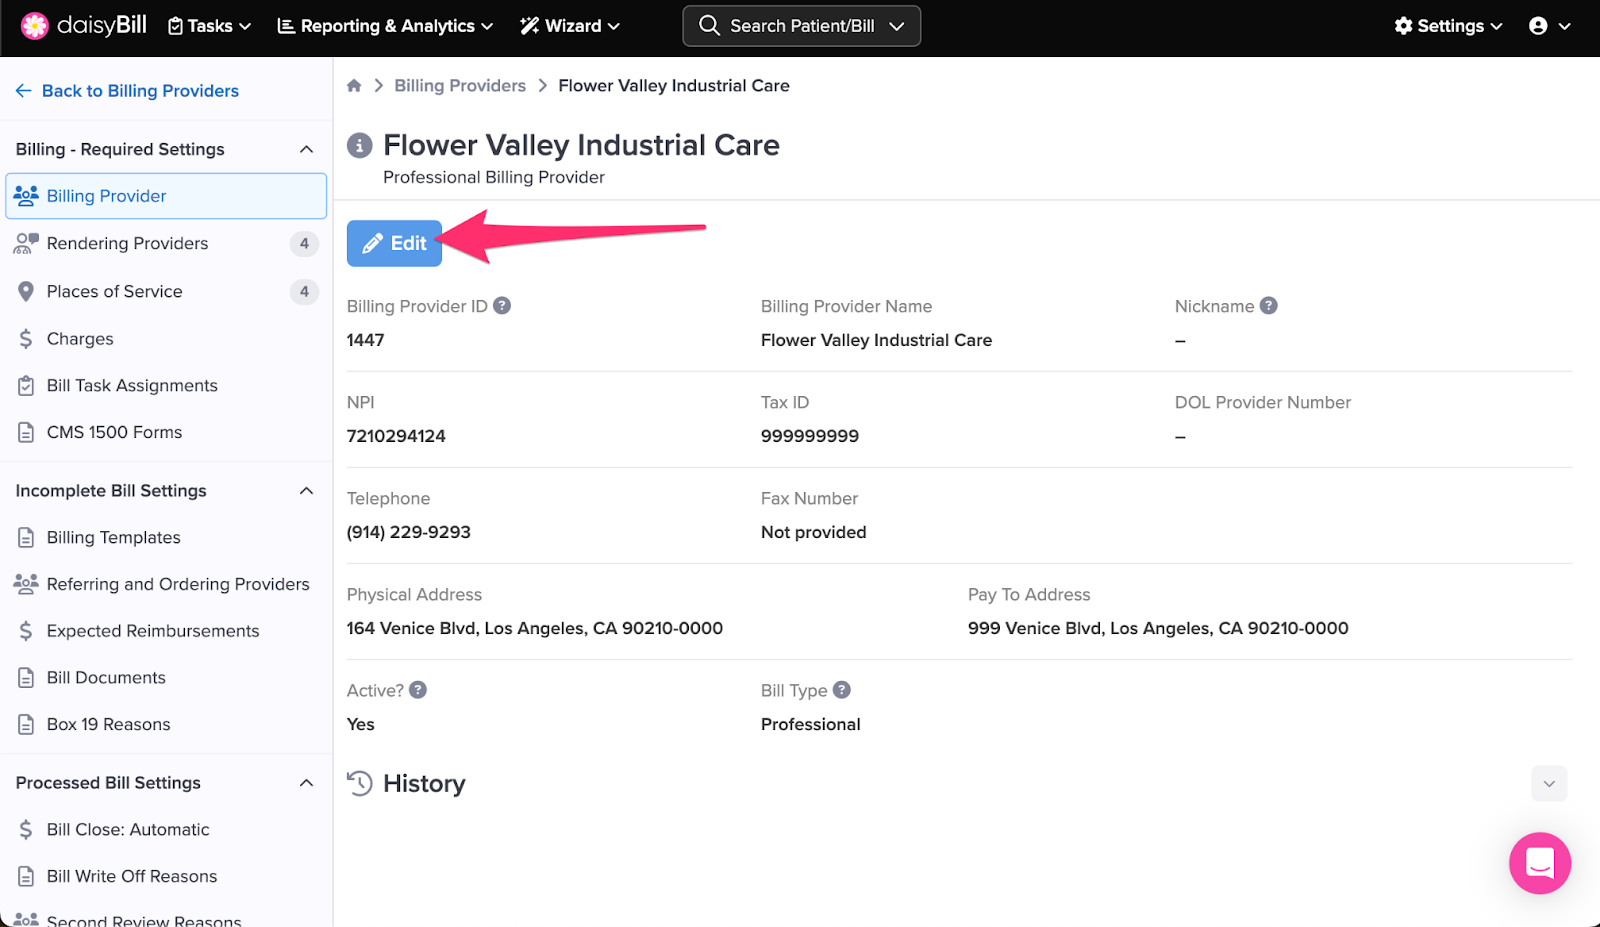Collapse Incomplete Bill Settings section
Viewport: 1600px width, 927px height.
[x=306, y=491]
